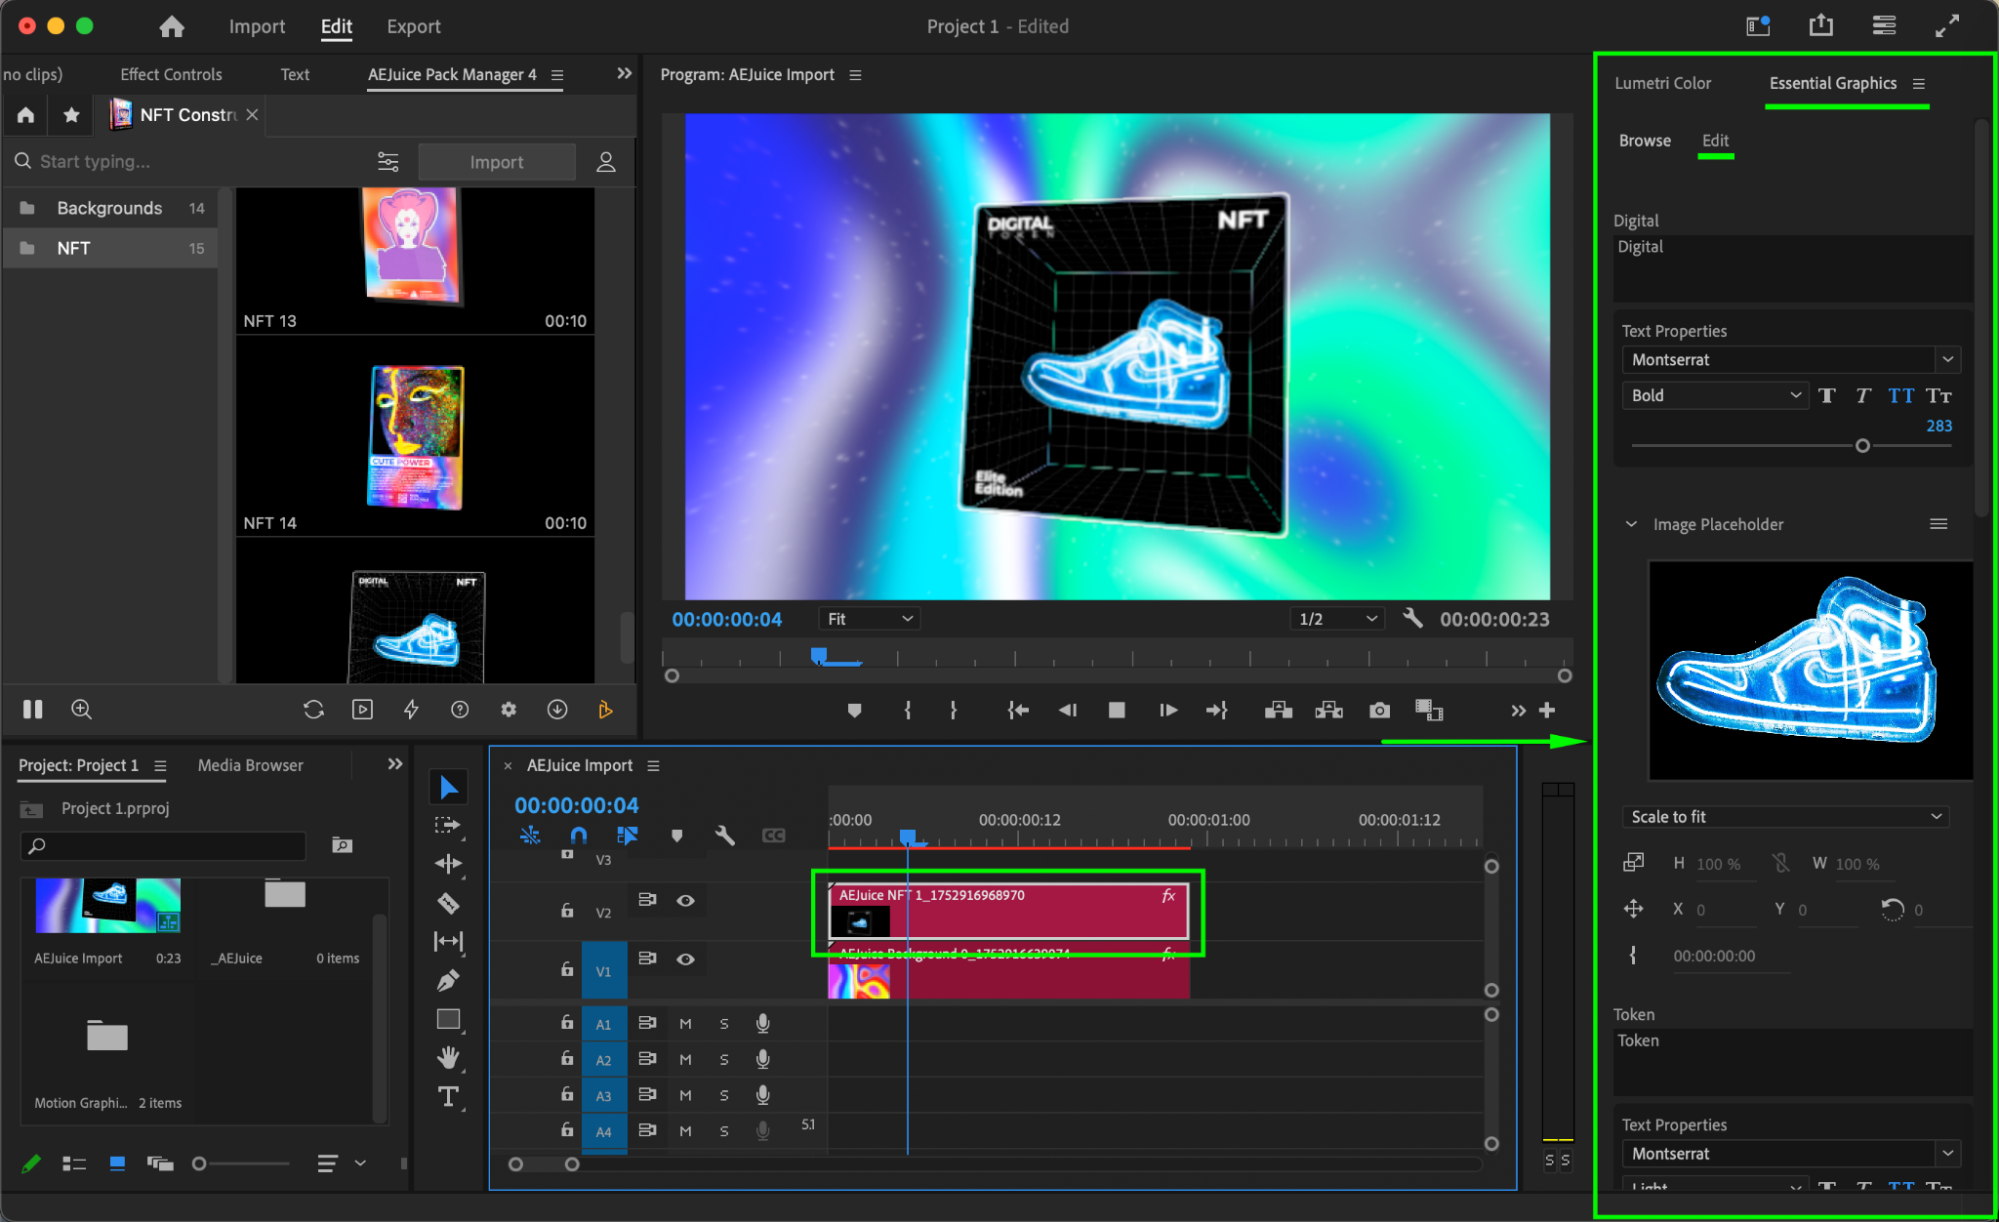The width and height of the screenshot is (1999, 1223).
Task: Select the Razor tool in the toolbar
Action: [x=448, y=903]
